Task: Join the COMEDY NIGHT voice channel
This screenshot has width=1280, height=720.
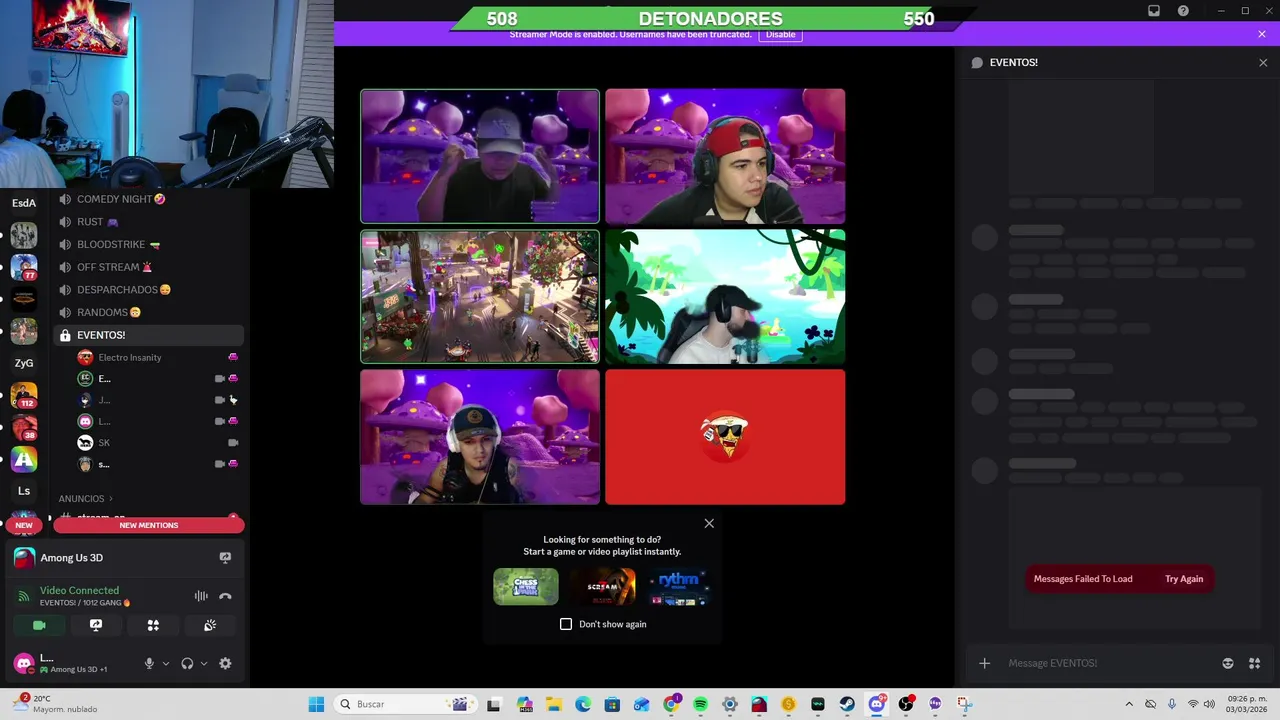Action: pyautogui.click(x=148, y=199)
